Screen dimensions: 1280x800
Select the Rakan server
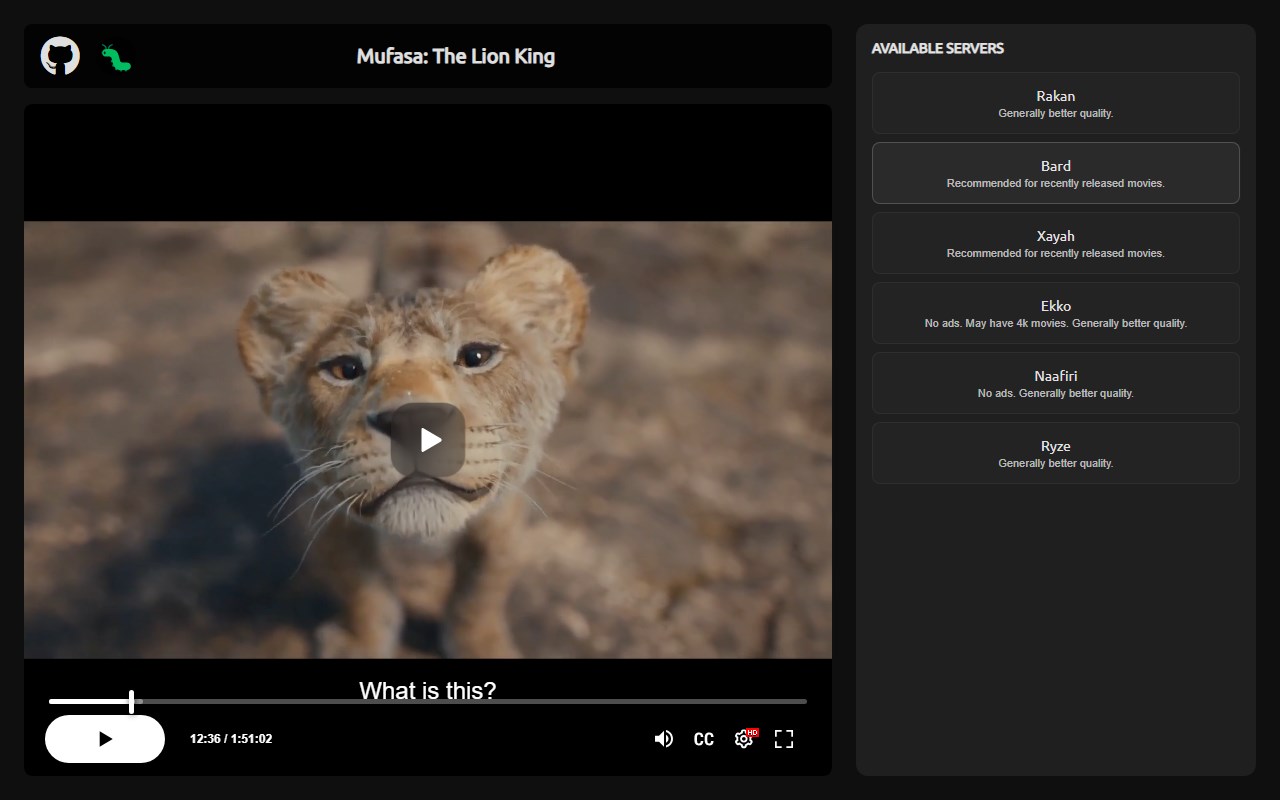pos(1056,103)
